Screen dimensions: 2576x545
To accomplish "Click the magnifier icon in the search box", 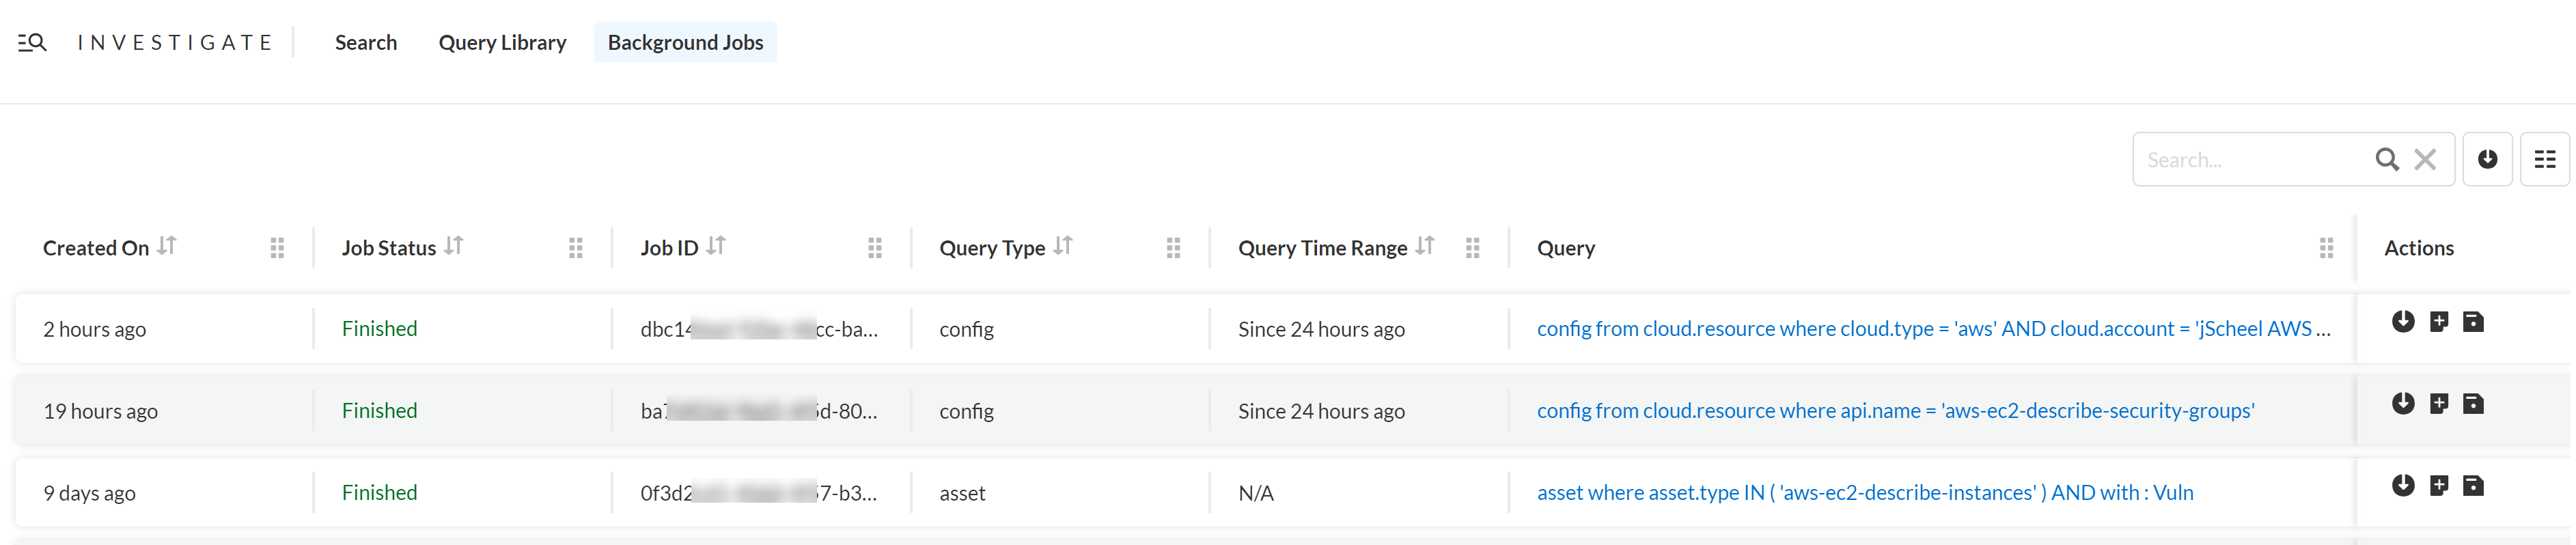I will coord(2387,159).
